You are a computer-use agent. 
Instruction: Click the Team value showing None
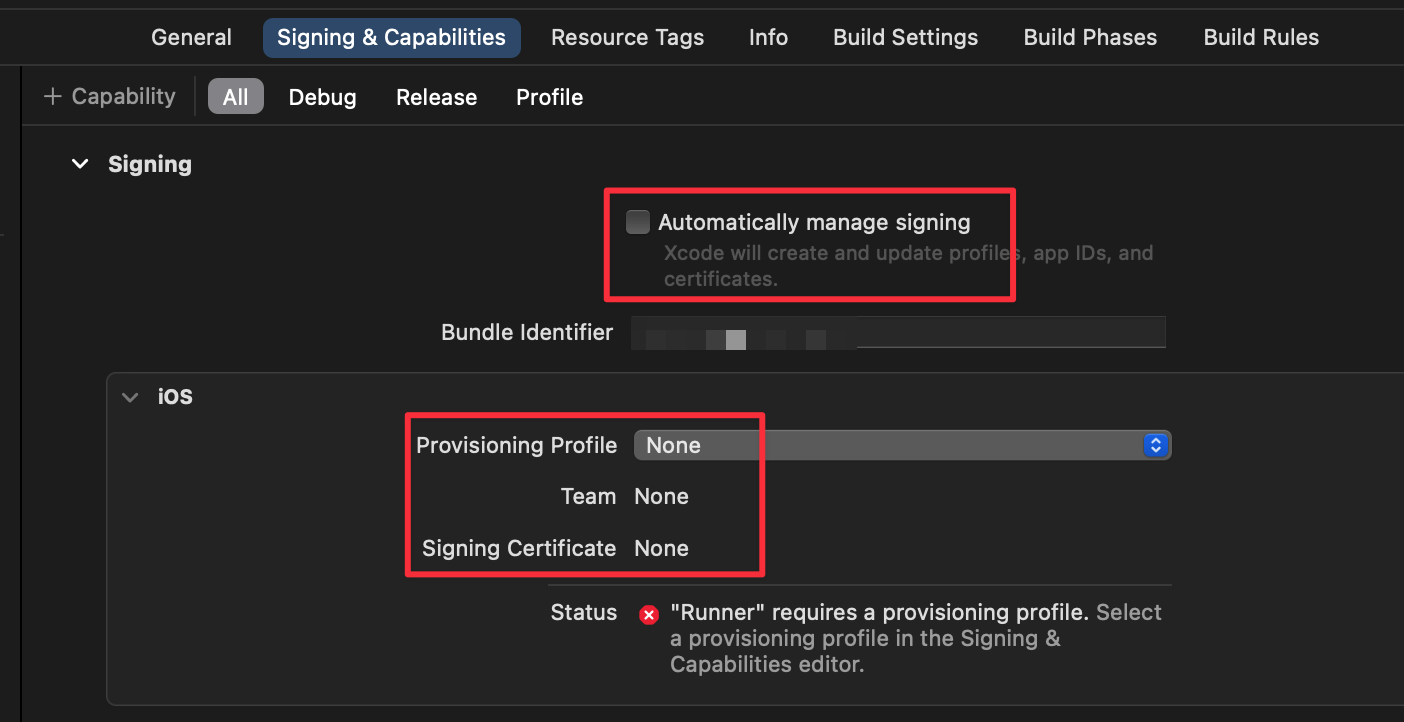661,497
